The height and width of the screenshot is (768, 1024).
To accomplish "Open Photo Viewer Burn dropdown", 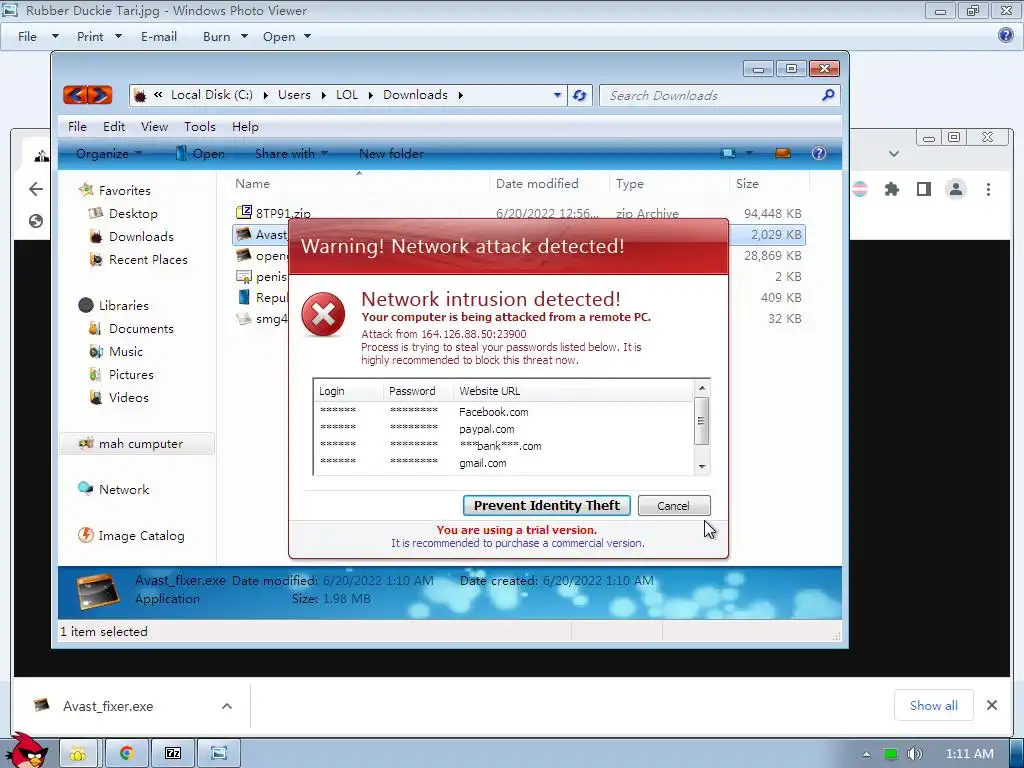I will (x=225, y=37).
